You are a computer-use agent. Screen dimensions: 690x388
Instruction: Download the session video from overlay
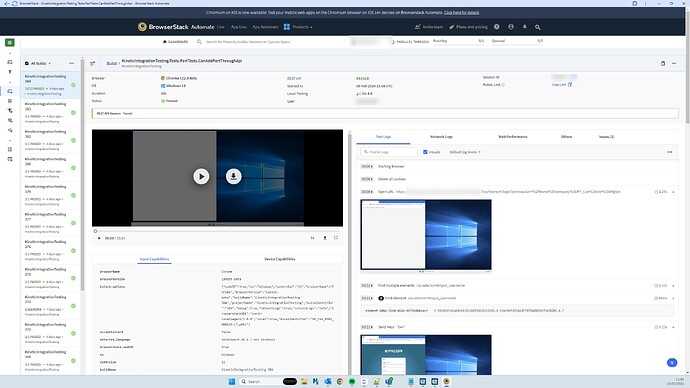(x=234, y=176)
